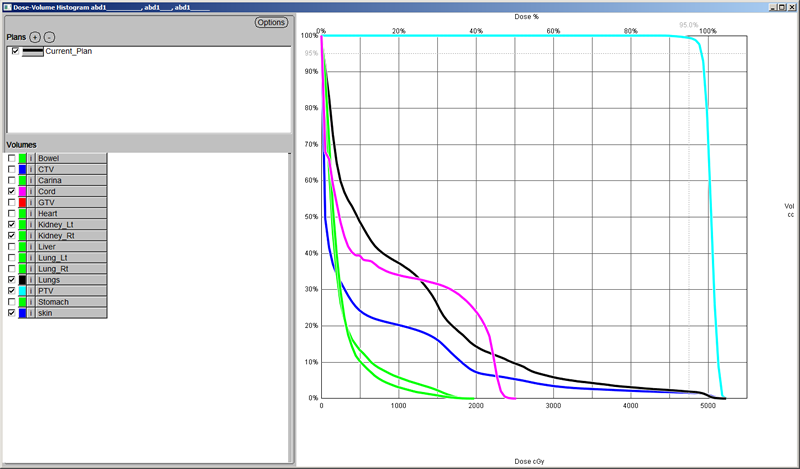Enable the Bowel volume checkbox
Image resolution: width=800 pixels, height=469 pixels.
[x=12, y=158]
